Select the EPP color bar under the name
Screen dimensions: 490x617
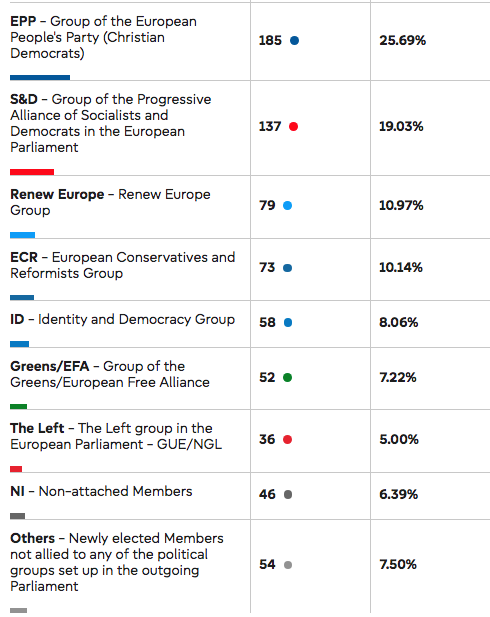[x=40, y=78]
